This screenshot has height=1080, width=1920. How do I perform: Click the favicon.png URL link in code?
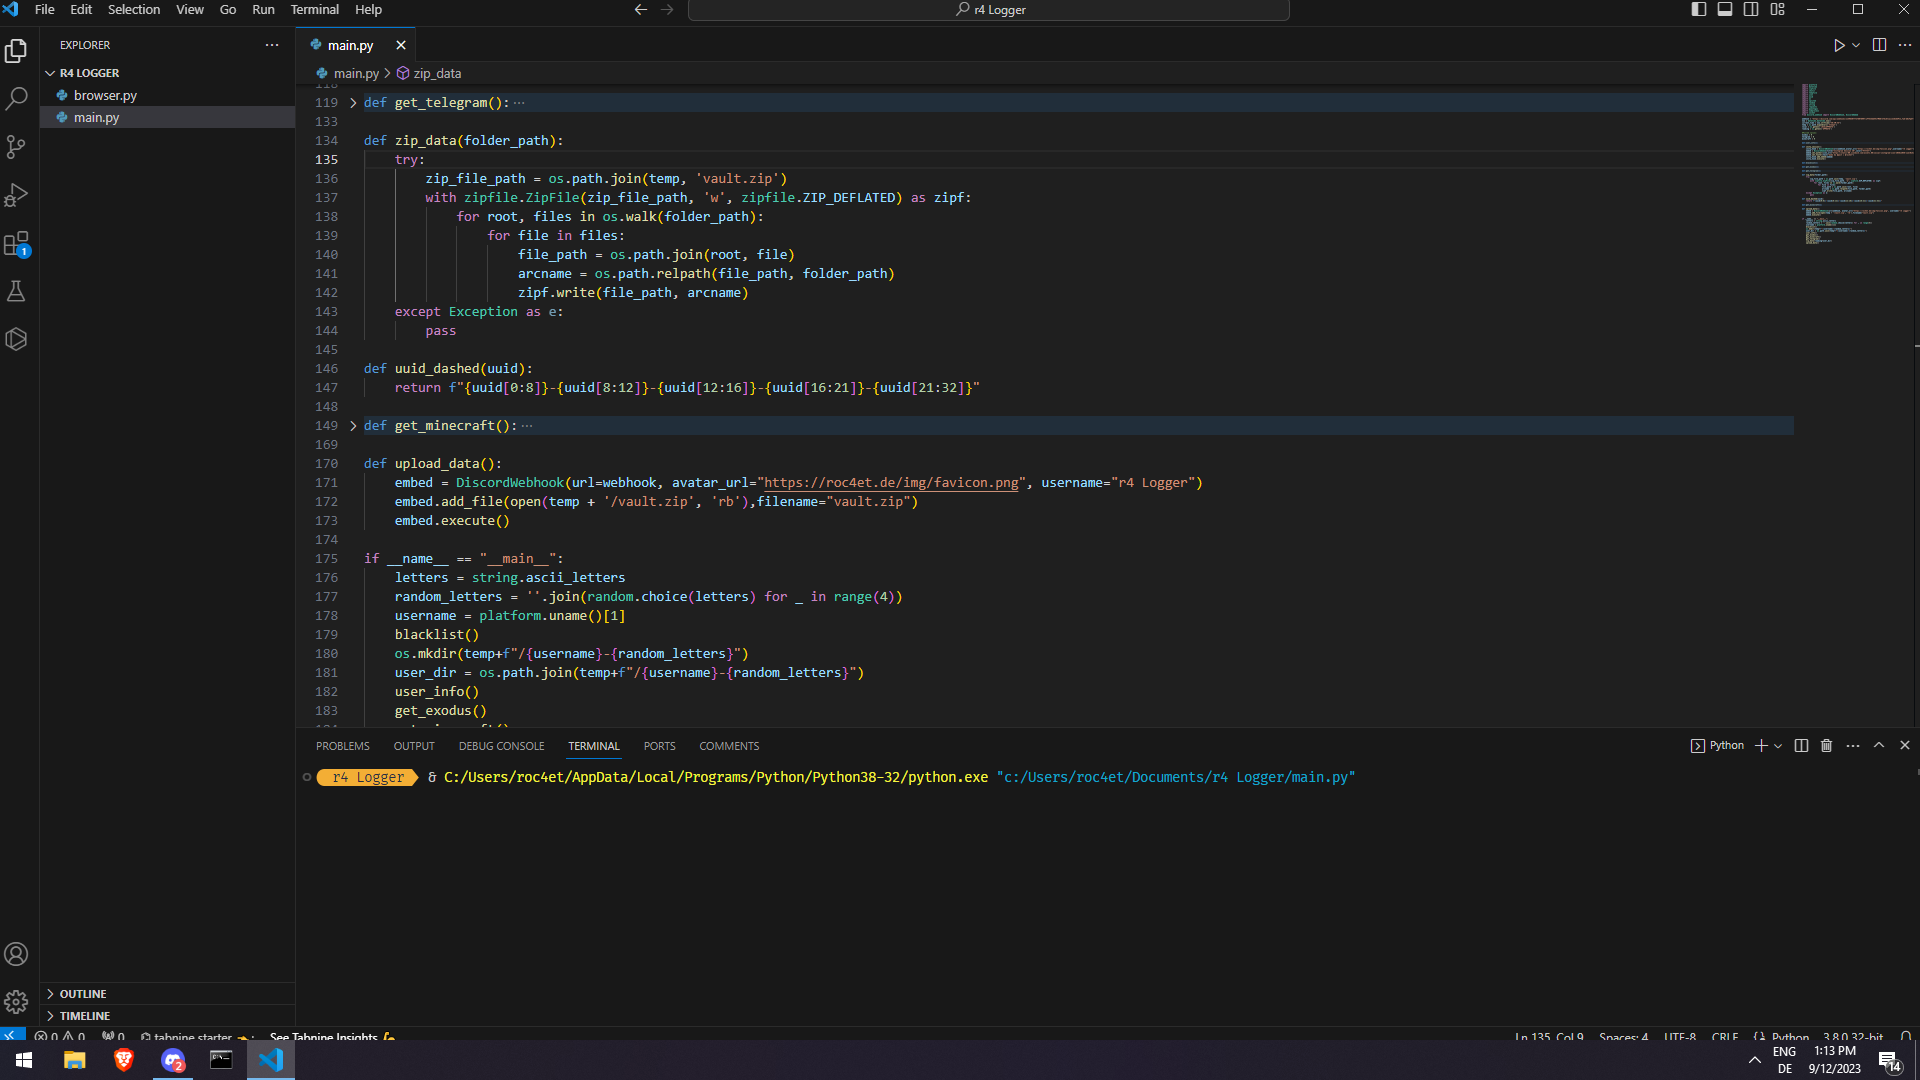click(x=890, y=483)
